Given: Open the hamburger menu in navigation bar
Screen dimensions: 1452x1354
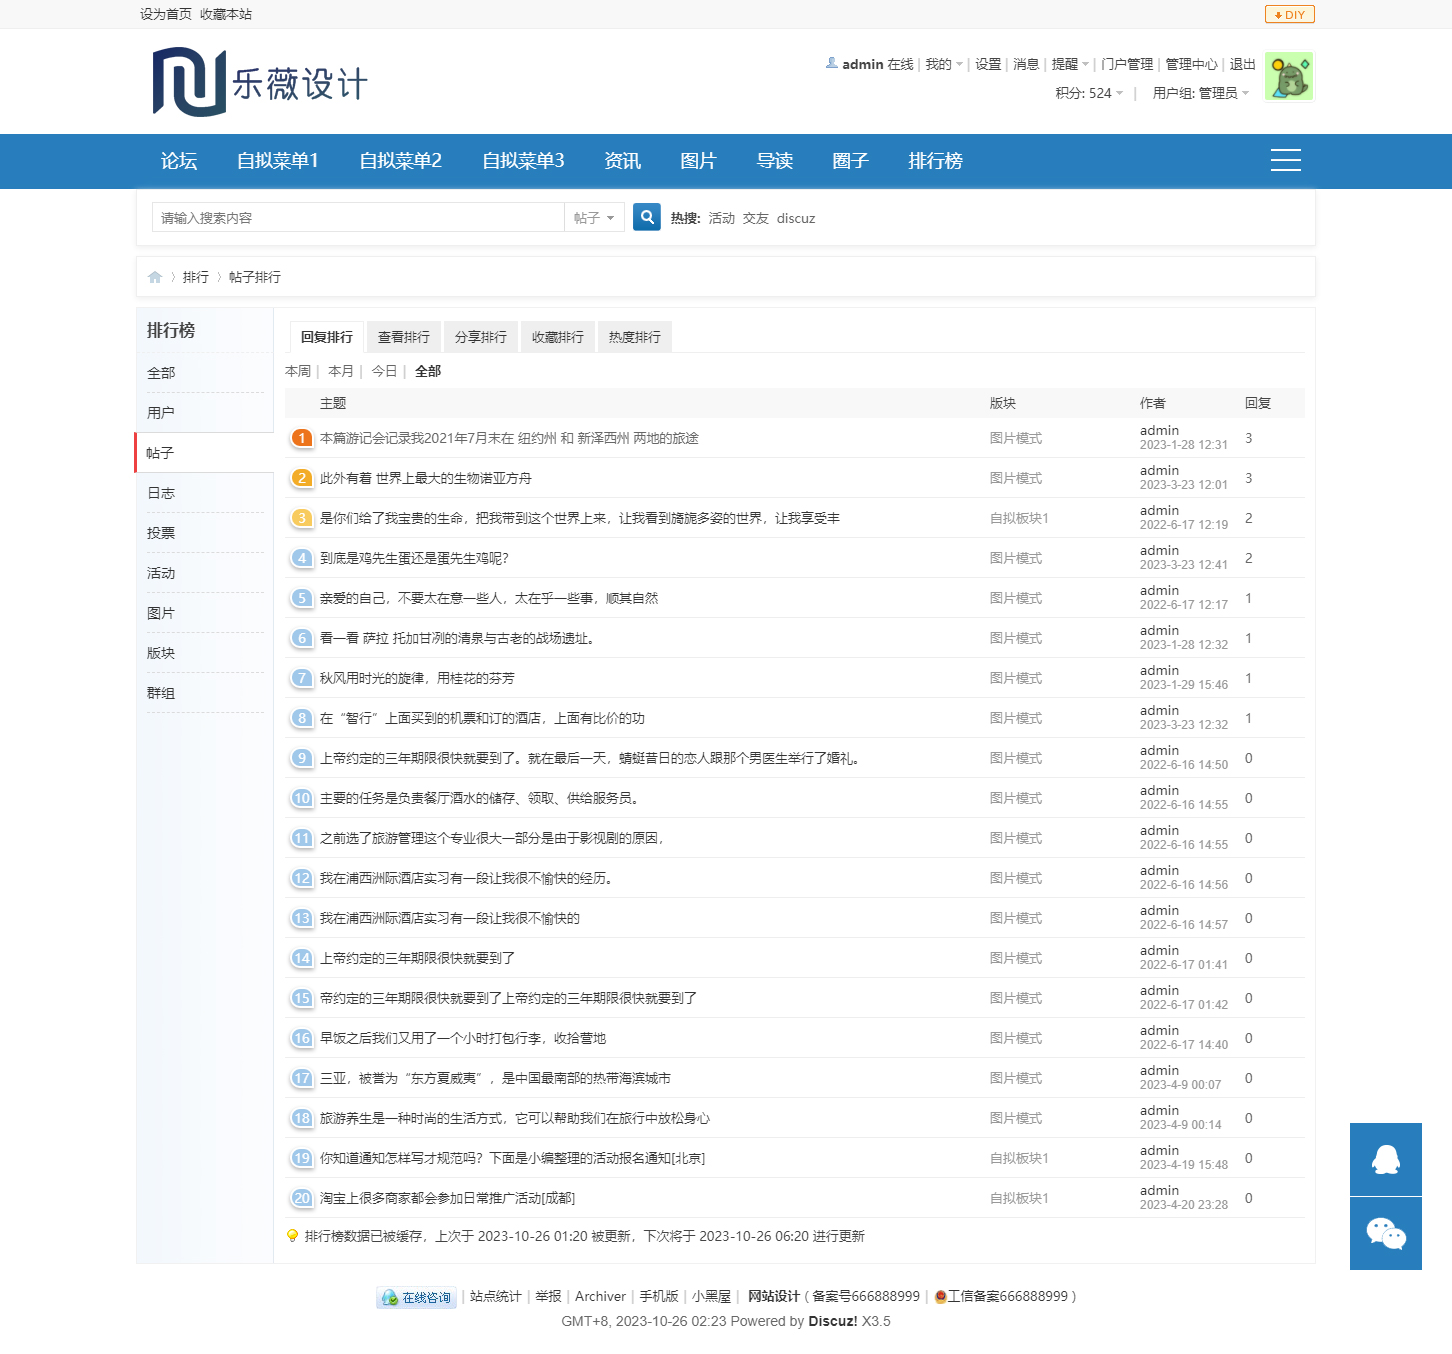Looking at the screenshot, I should click(x=1285, y=160).
